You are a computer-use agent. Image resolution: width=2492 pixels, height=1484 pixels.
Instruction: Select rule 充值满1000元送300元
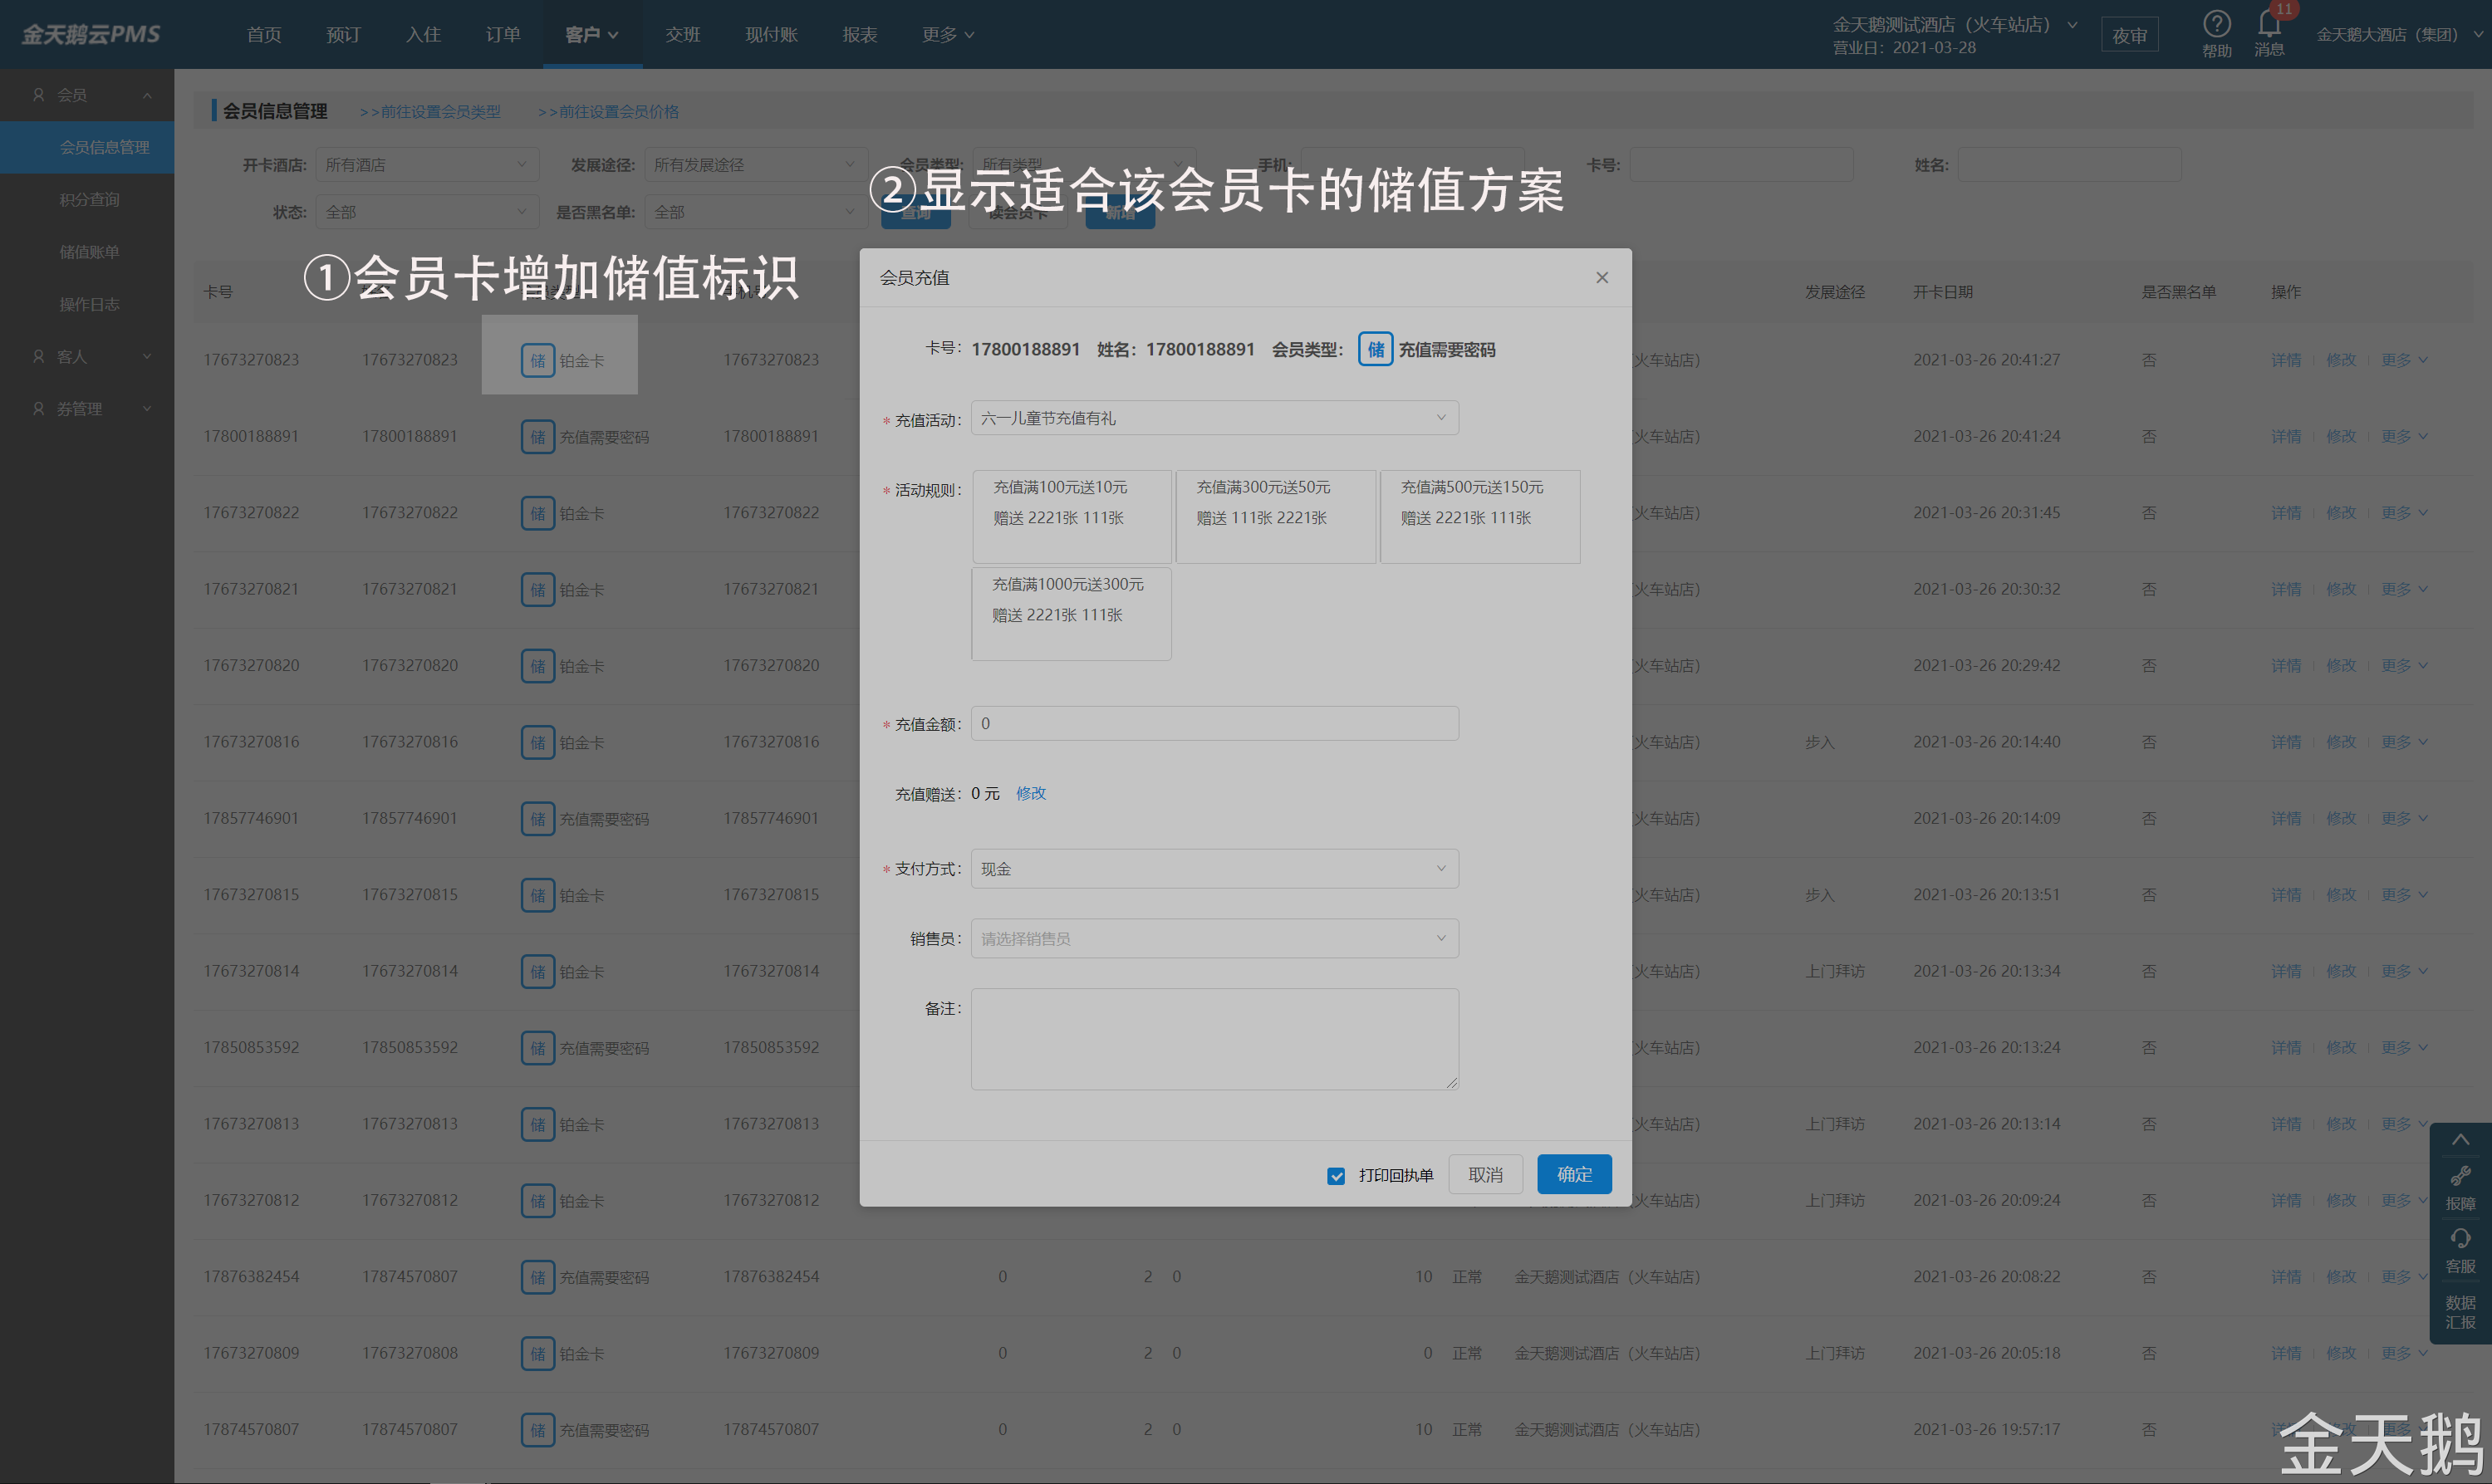pyautogui.click(x=1071, y=614)
